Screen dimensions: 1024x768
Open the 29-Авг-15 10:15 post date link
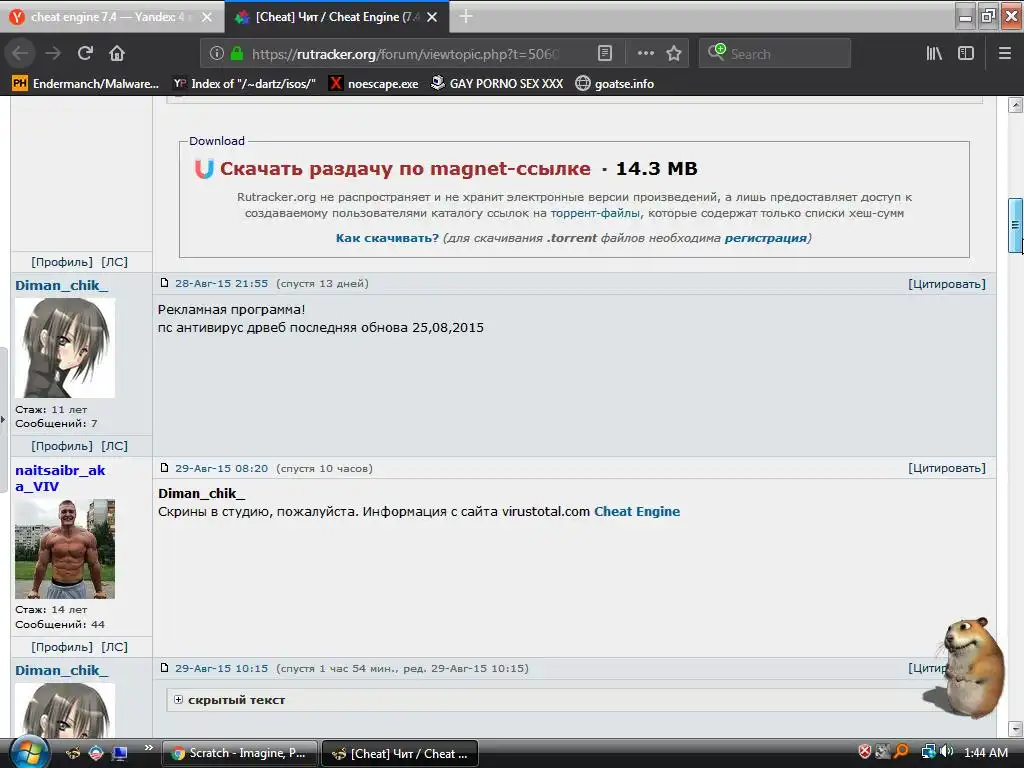[x=221, y=669]
